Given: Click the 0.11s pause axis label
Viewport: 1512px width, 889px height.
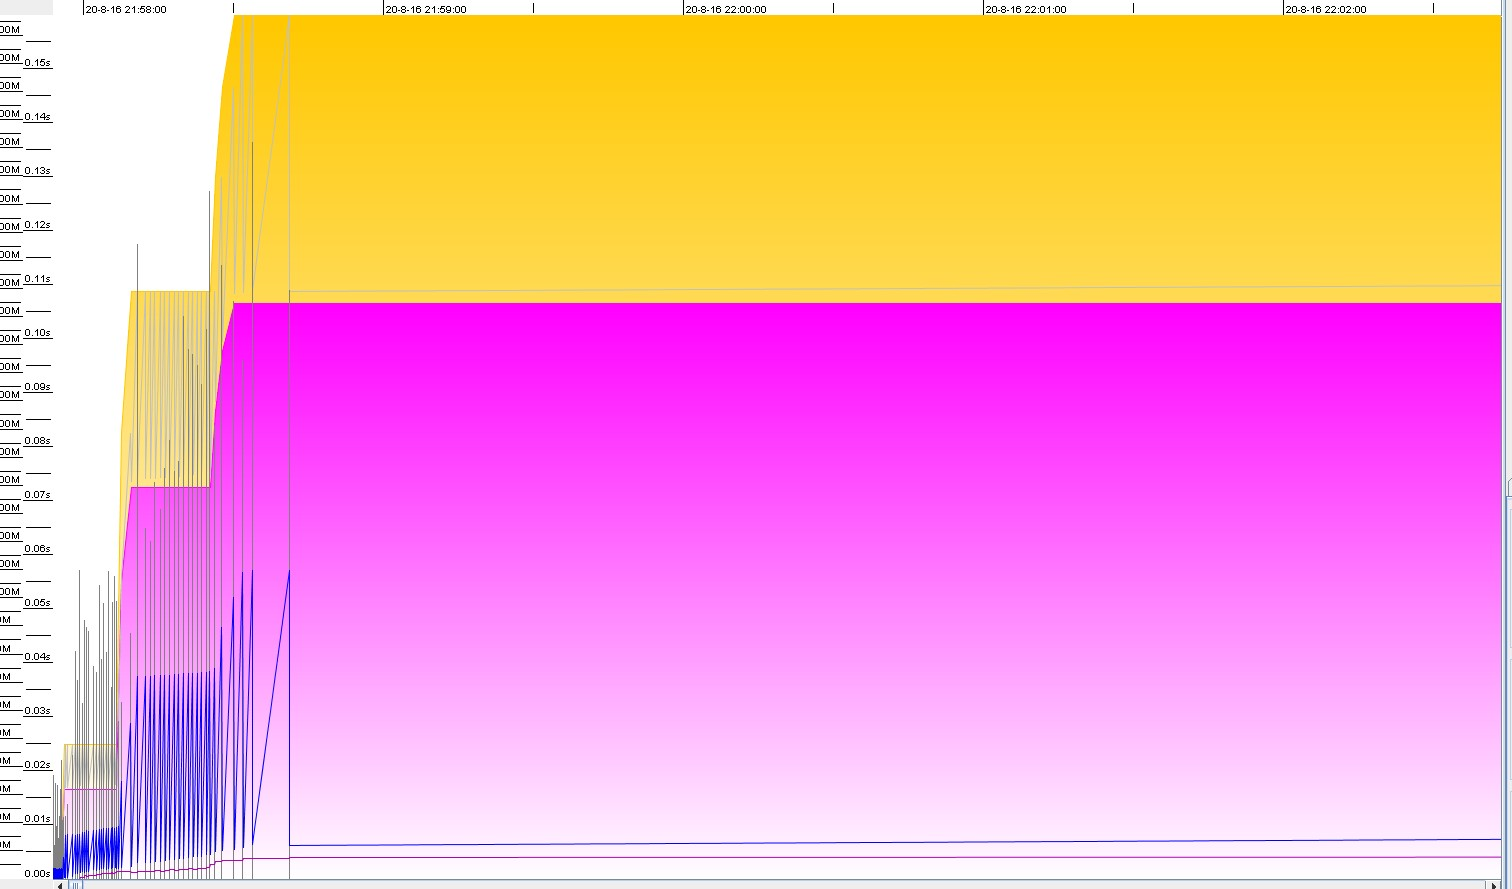Looking at the screenshot, I should click(x=38, y=278).
